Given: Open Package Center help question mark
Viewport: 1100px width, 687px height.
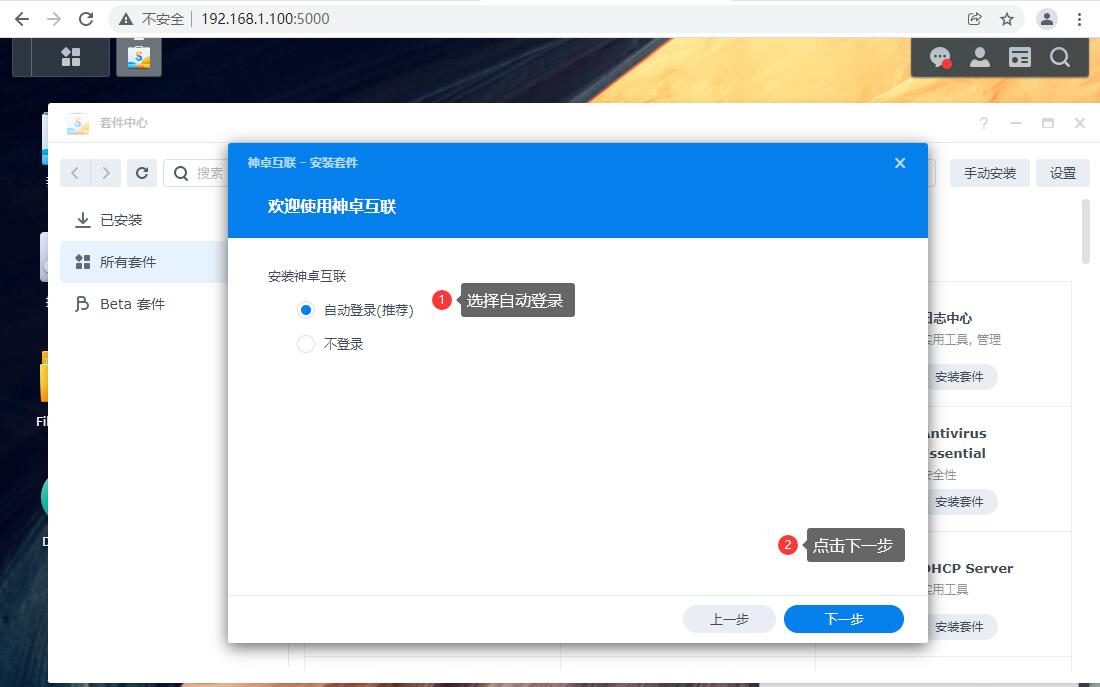Looking at the screenshot, I should [x=984, y=123].
